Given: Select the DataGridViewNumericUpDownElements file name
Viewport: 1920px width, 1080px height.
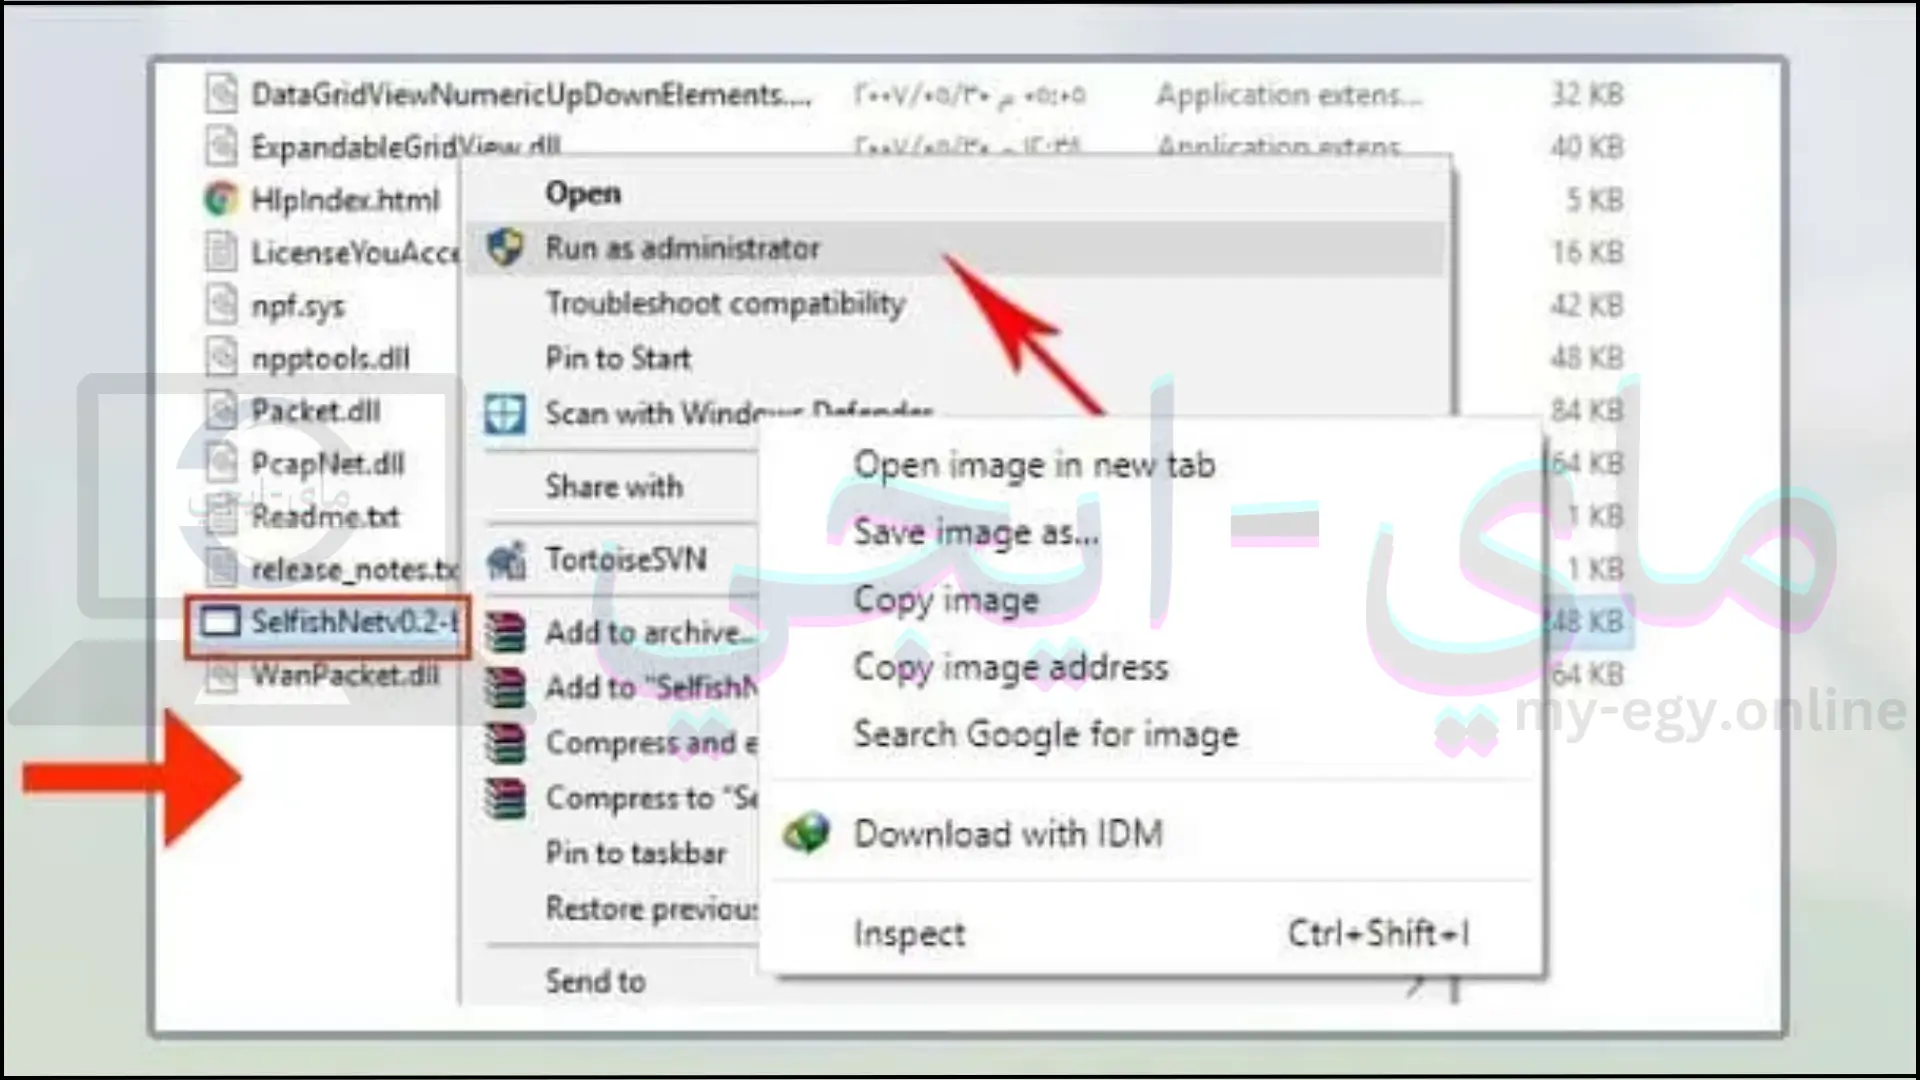Looking at the screenshot, I should 531,94.
